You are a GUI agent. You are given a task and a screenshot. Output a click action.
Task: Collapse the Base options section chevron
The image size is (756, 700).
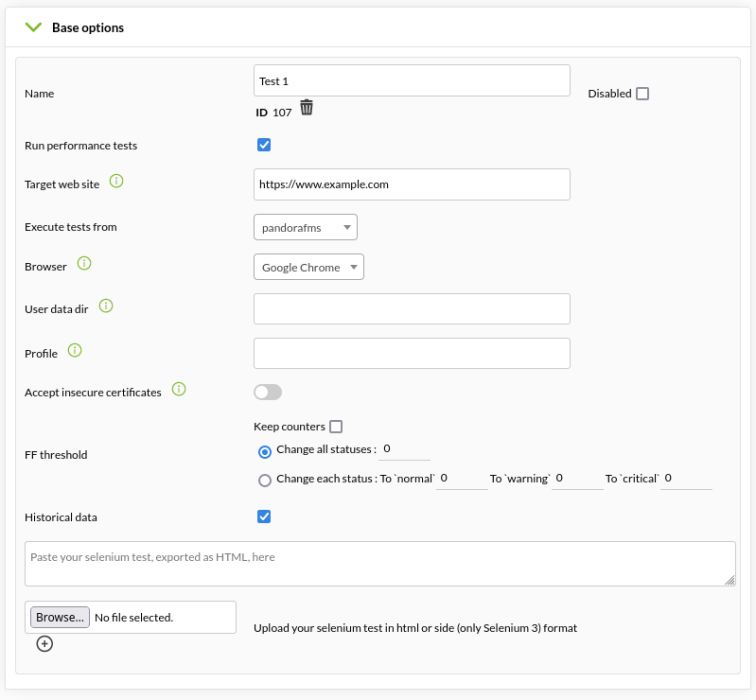(33, 27)
